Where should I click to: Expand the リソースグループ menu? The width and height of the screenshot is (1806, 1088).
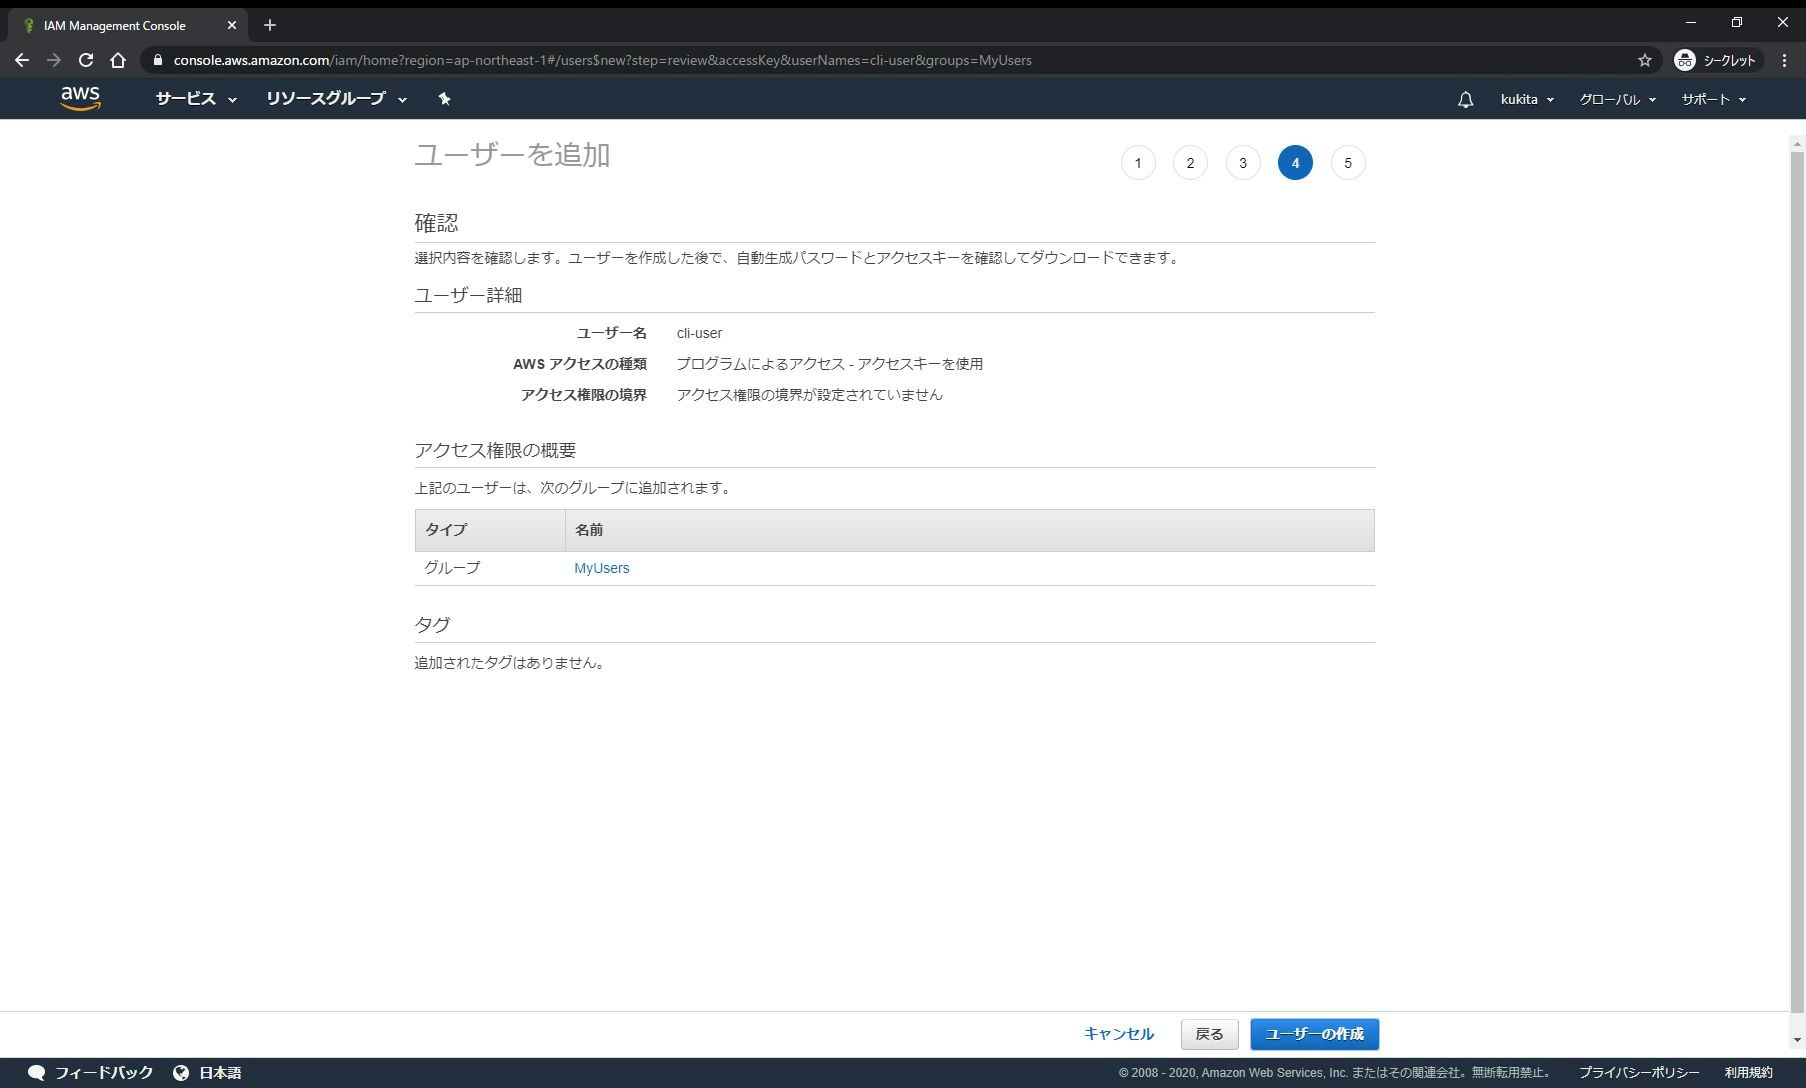coord(336,99)
